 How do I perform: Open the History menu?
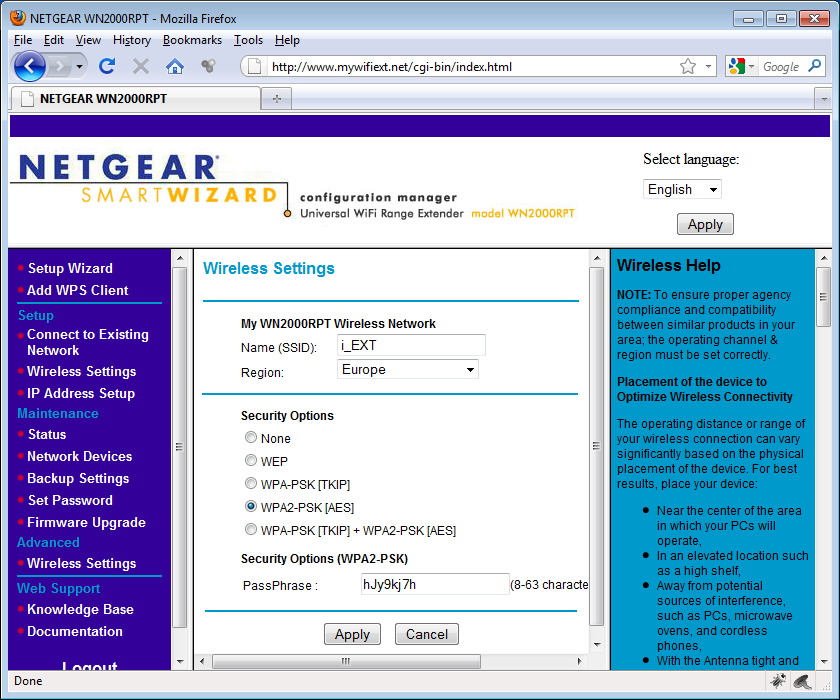(x=132, y=40)
